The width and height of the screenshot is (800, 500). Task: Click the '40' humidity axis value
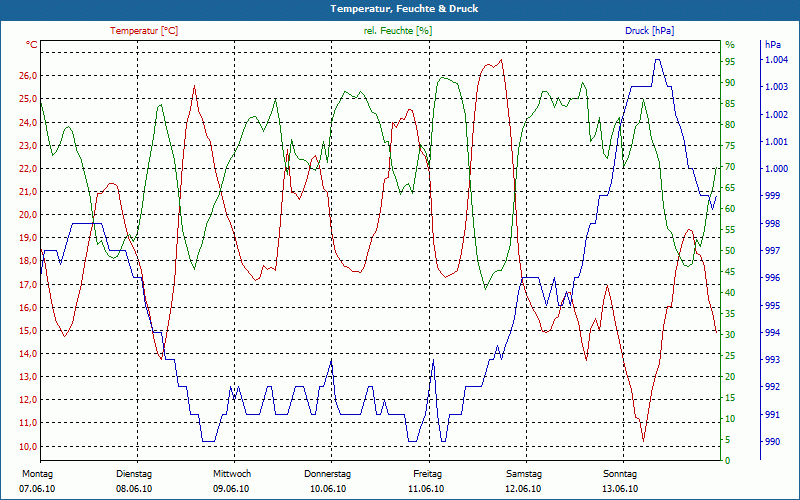pos(730,293)
